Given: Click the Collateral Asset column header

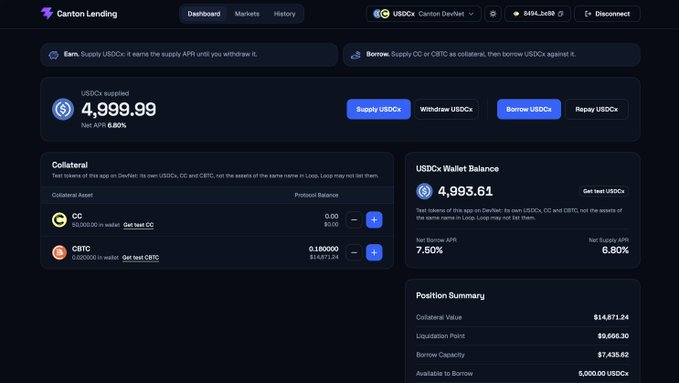Looking at the screenshot, I should click(x=72, y=195).
